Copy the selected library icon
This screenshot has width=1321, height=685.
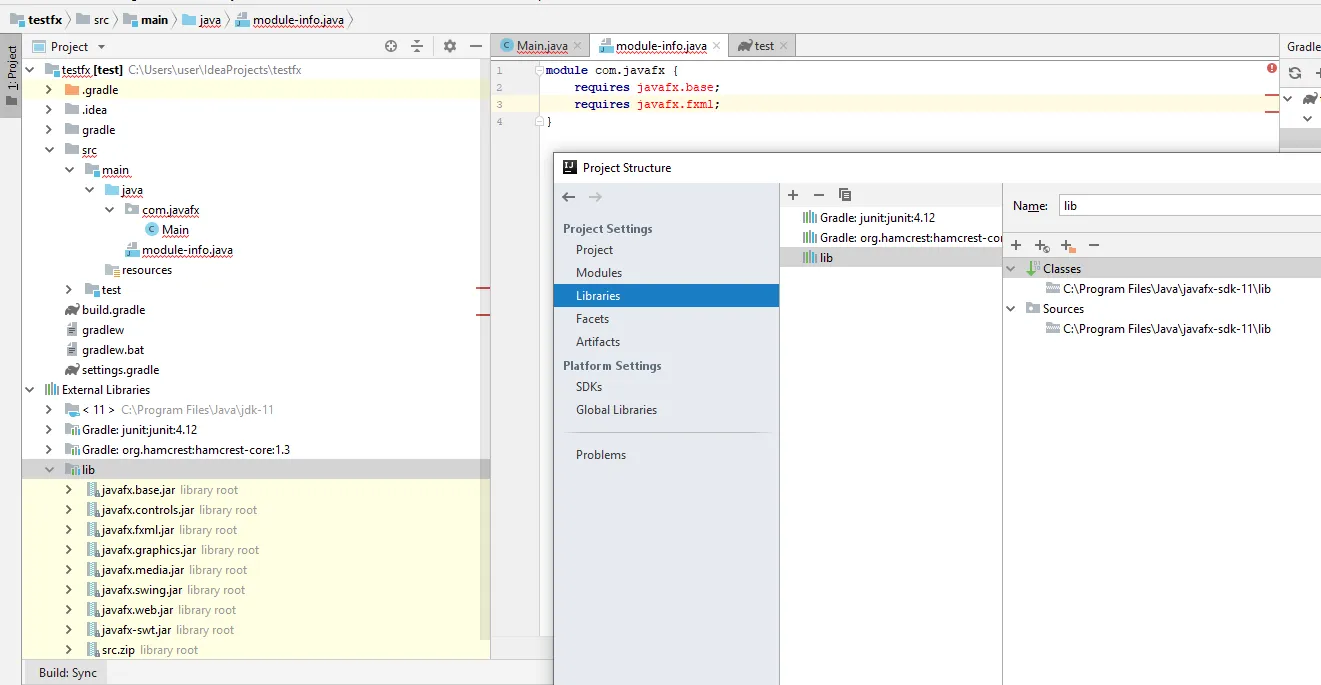click(x=845, y=195)
